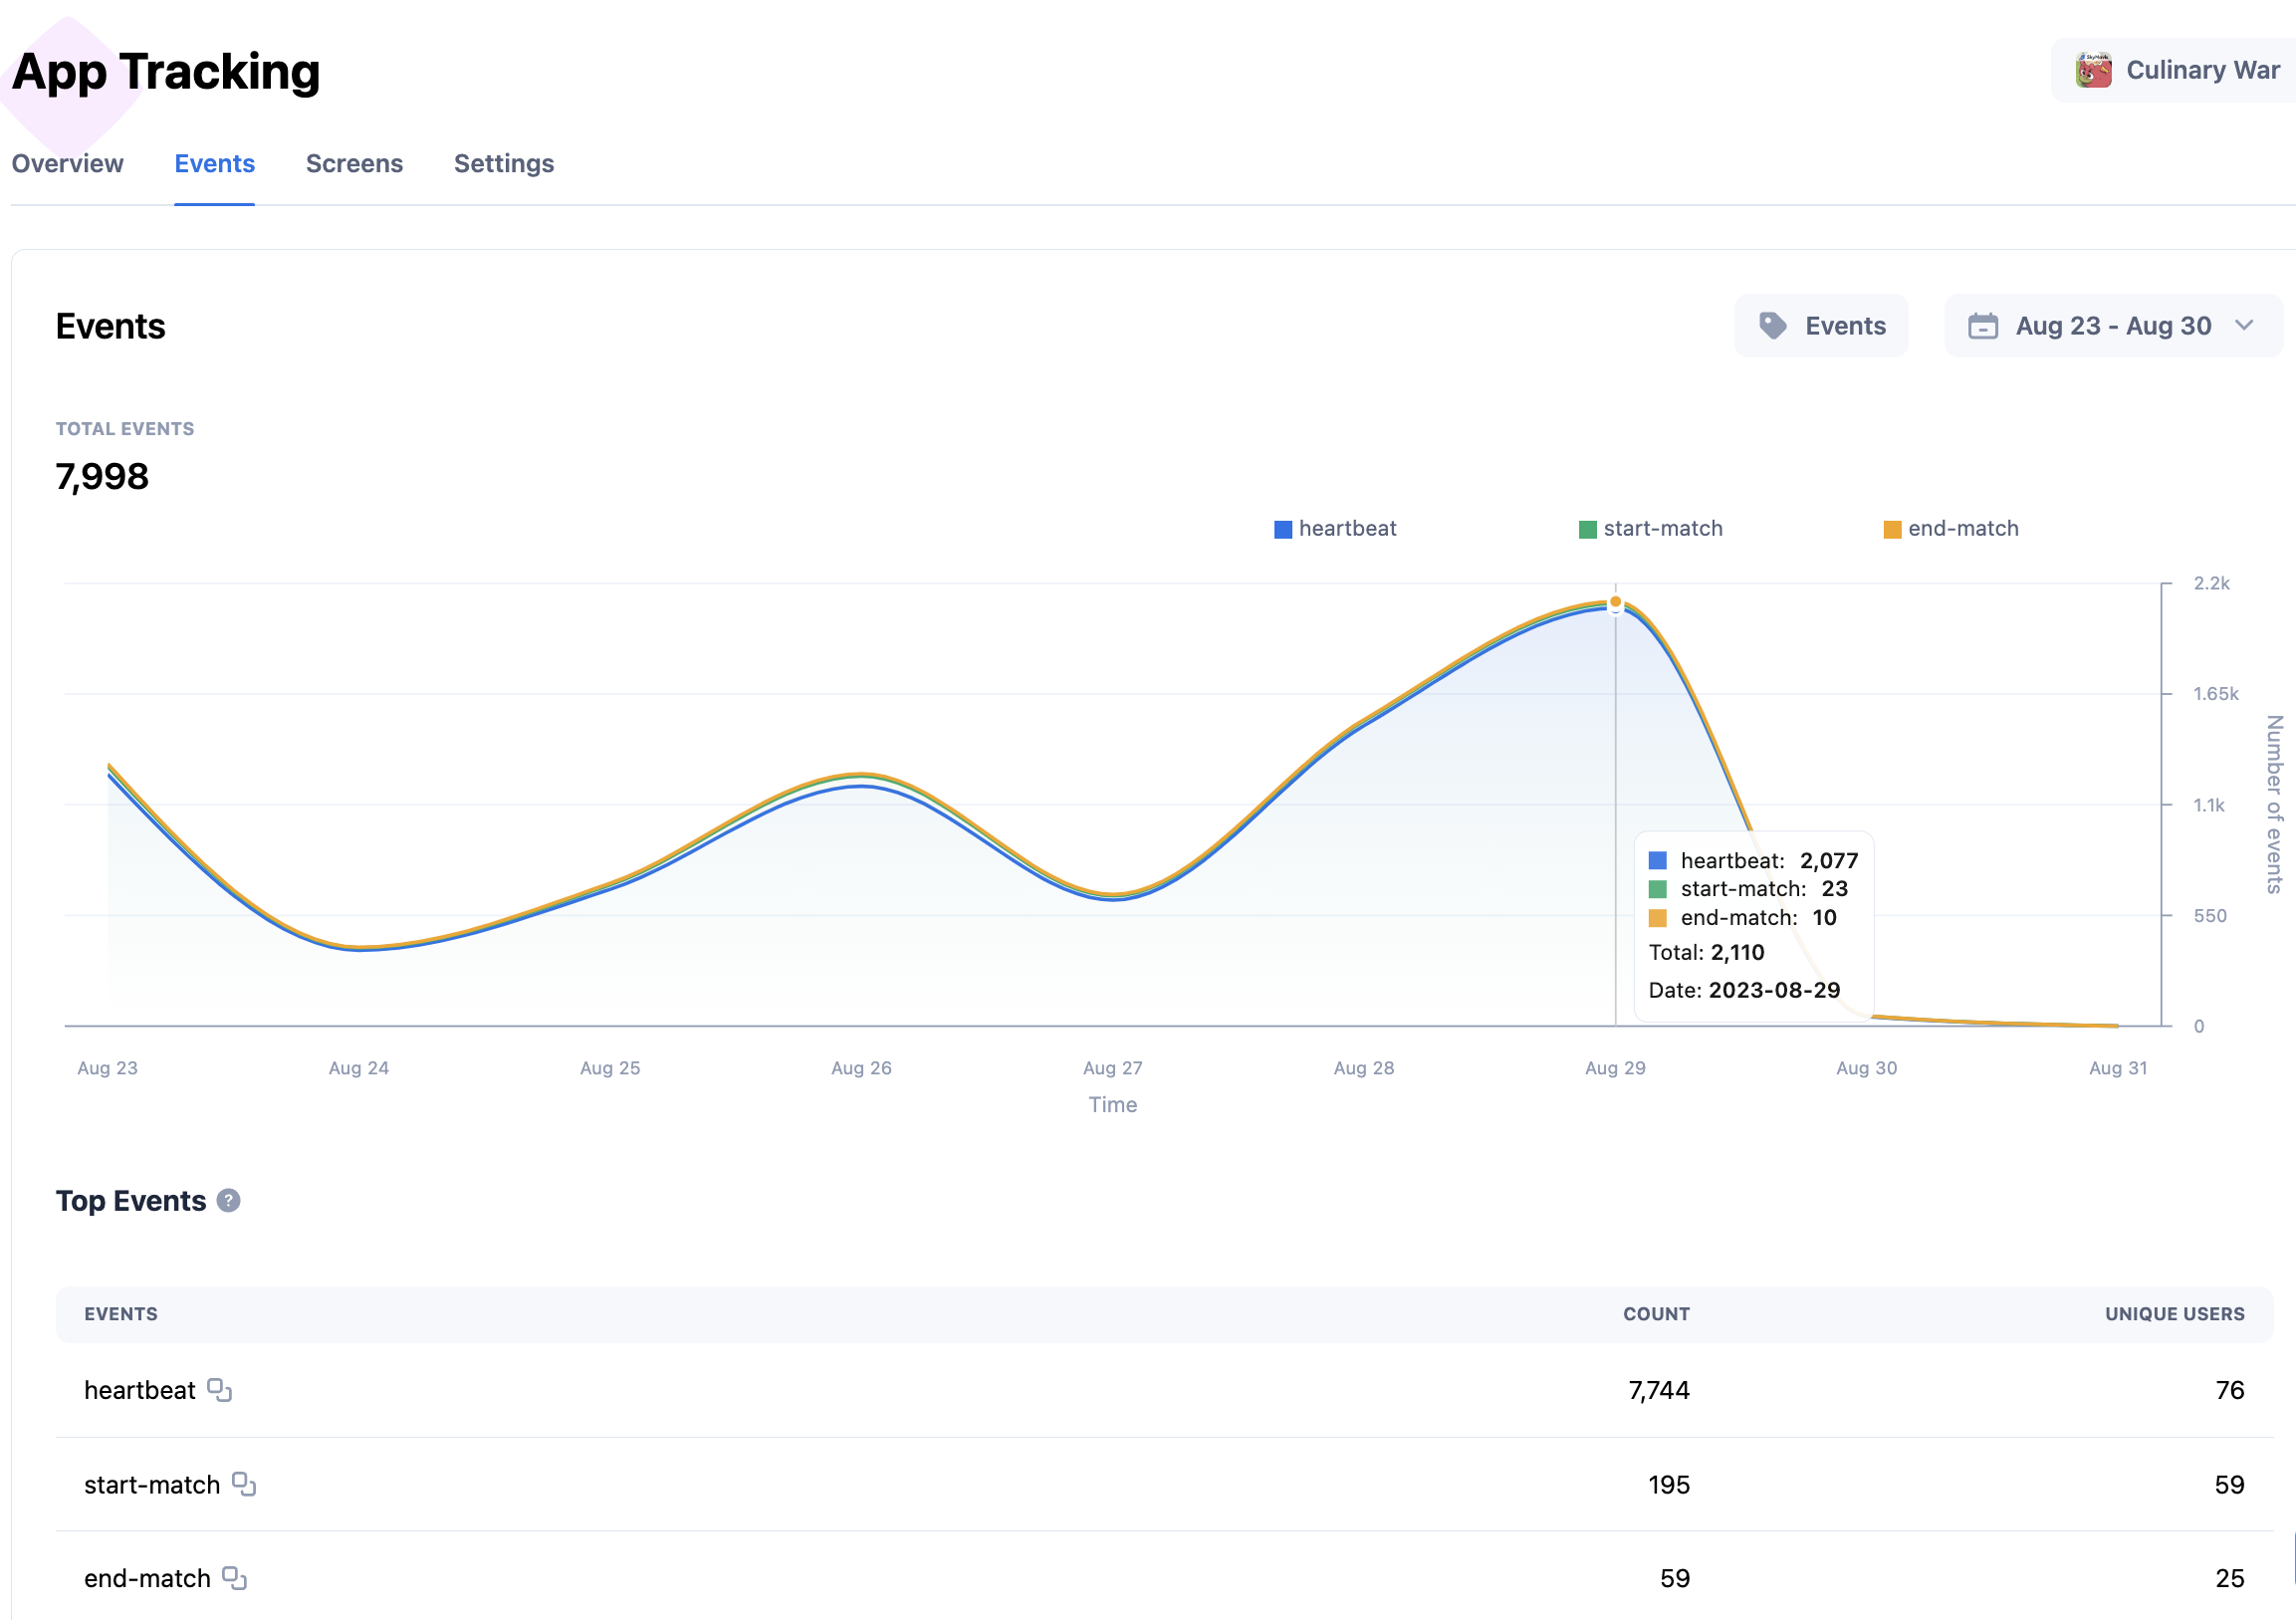Expand the Aug 23 - Aug 30 chevron
Image resolution: width=2296 pixels, height=1620 pixels.
pos(2244,325)
